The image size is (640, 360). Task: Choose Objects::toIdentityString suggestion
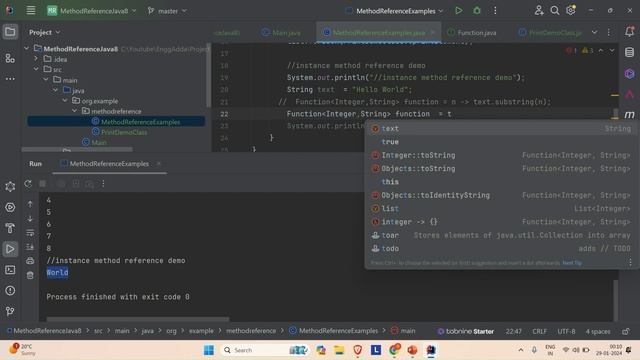pyautogui.click(x=503, y=195)
